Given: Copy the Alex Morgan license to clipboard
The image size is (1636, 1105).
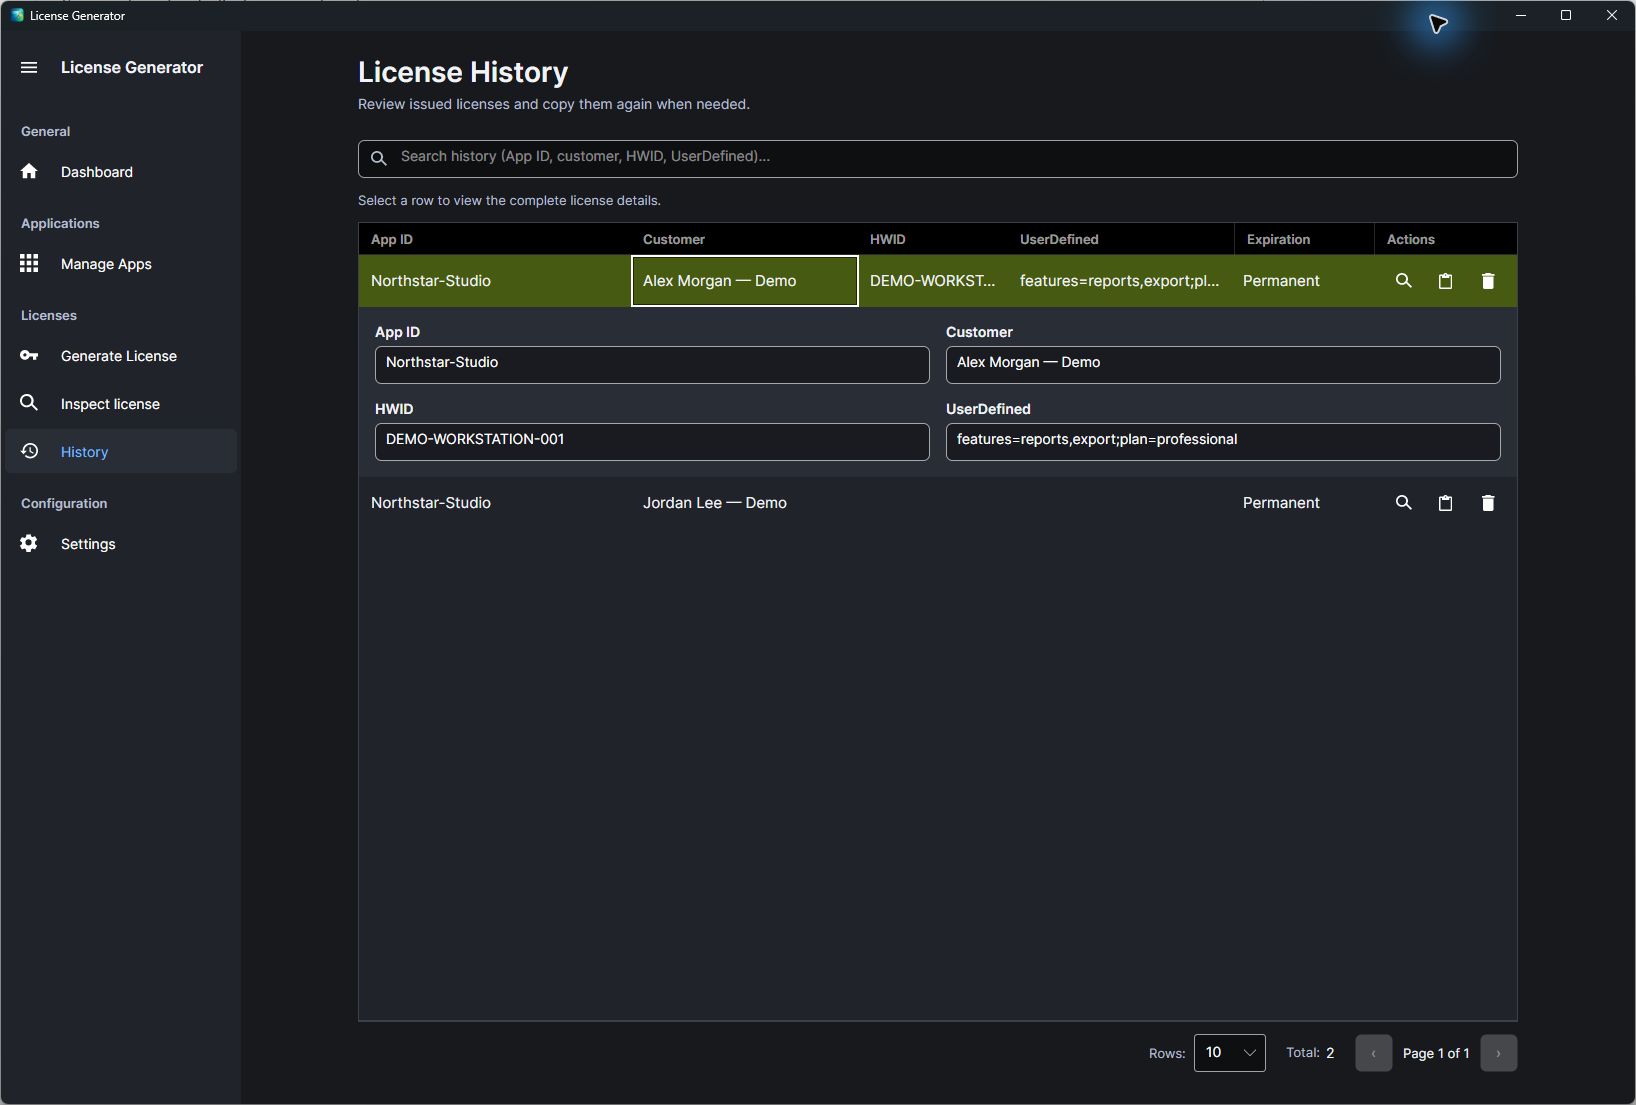Looking at the screenshot, I should pyautogui.click(x=1445, y=281).
